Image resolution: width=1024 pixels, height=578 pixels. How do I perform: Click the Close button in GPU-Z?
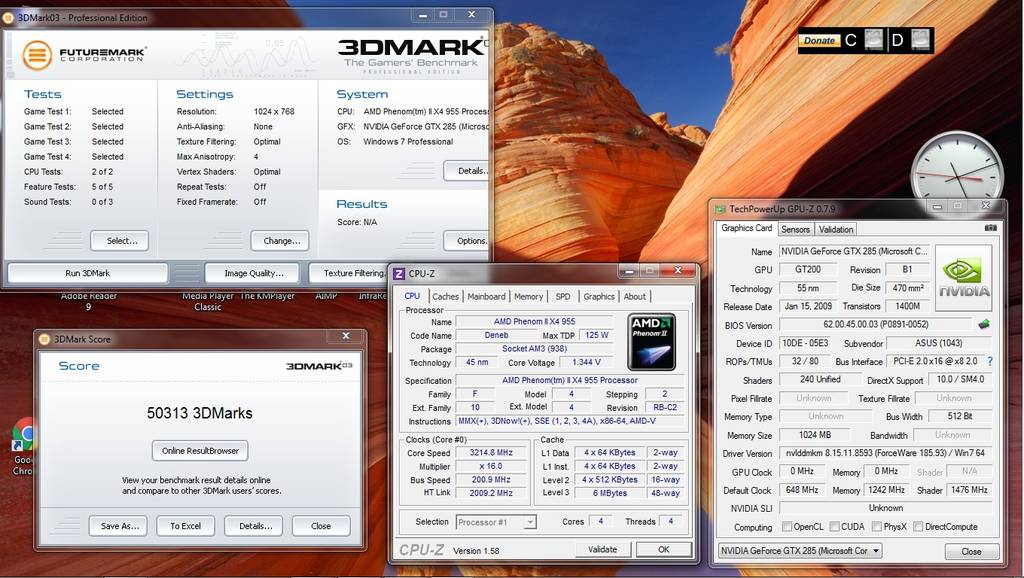point(971,551)
